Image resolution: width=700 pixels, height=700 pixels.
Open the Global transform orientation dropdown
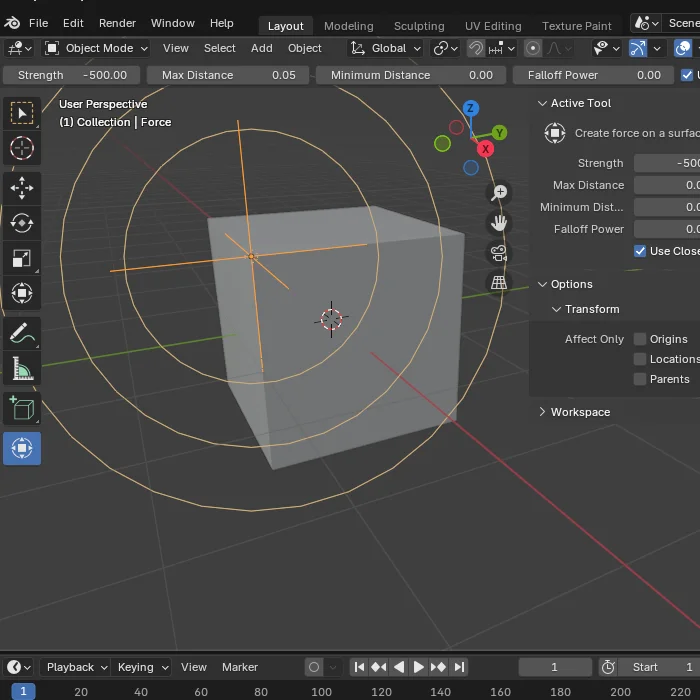pos(384,48)
